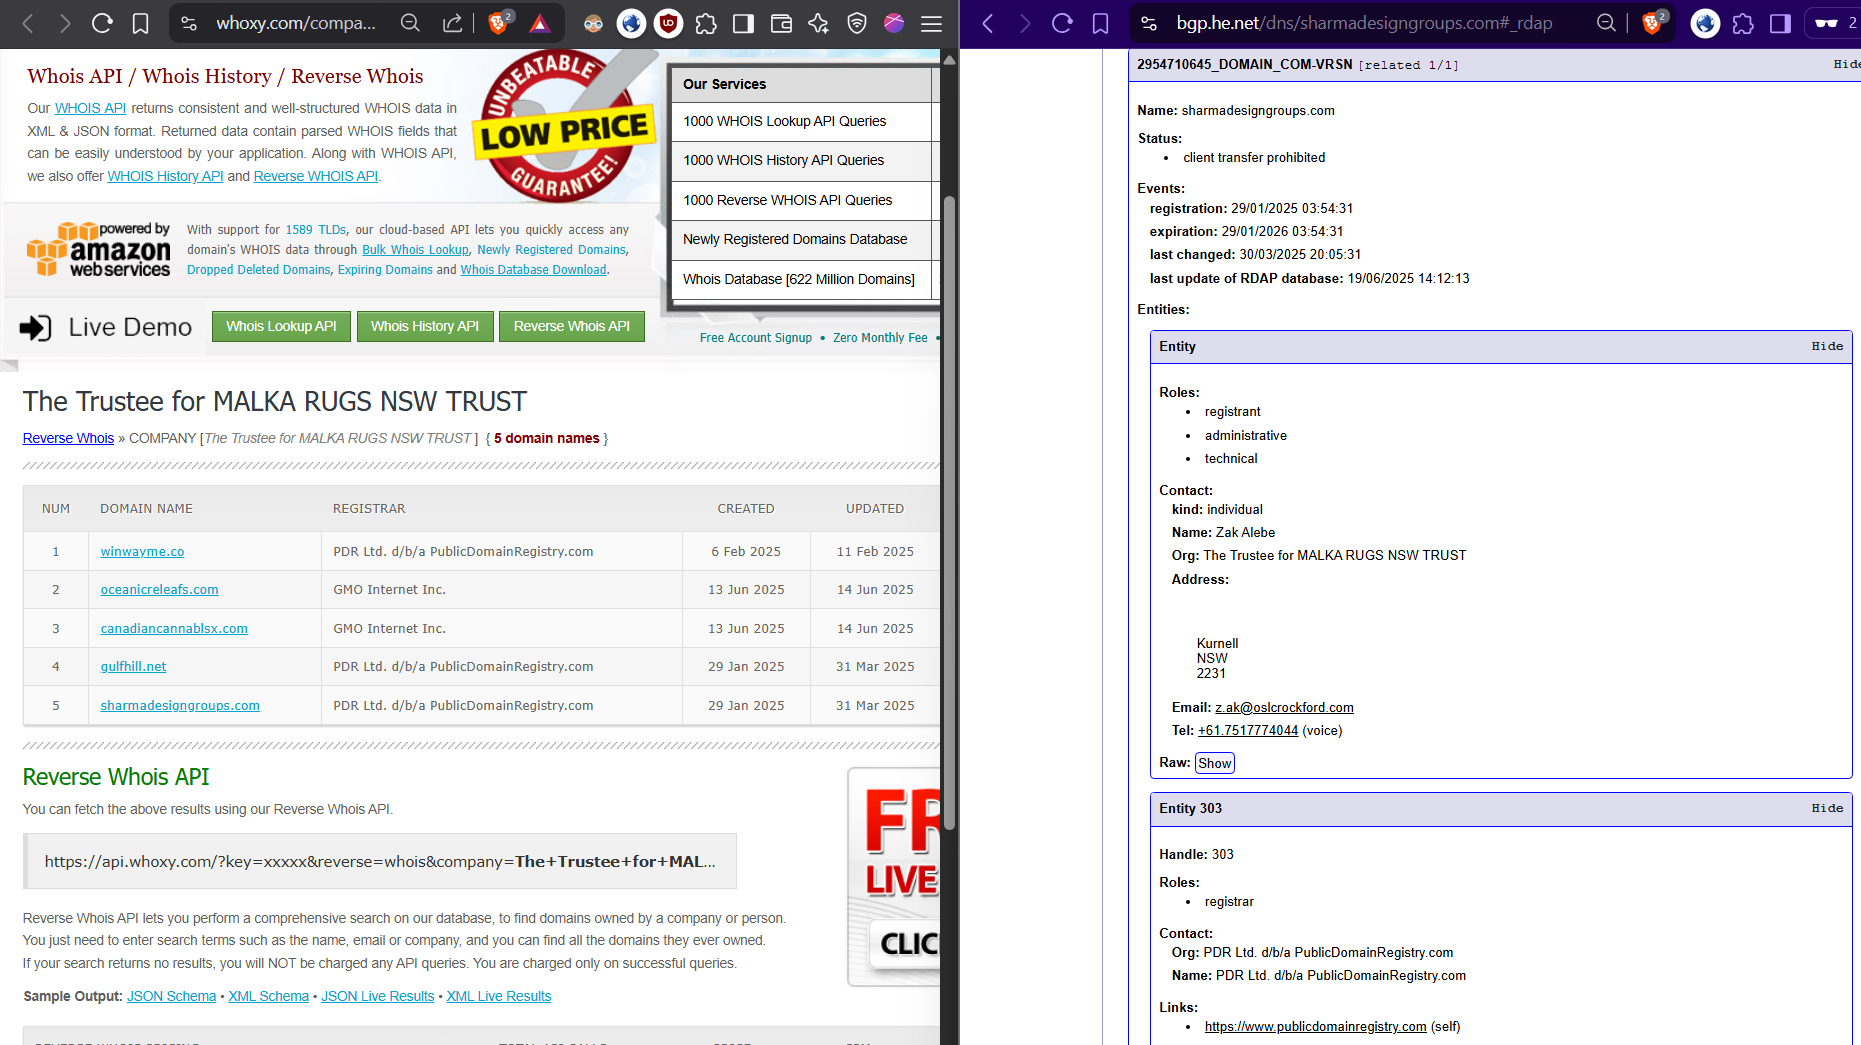
Task: Click share icon in whoxy address bar
Action: 453,23
